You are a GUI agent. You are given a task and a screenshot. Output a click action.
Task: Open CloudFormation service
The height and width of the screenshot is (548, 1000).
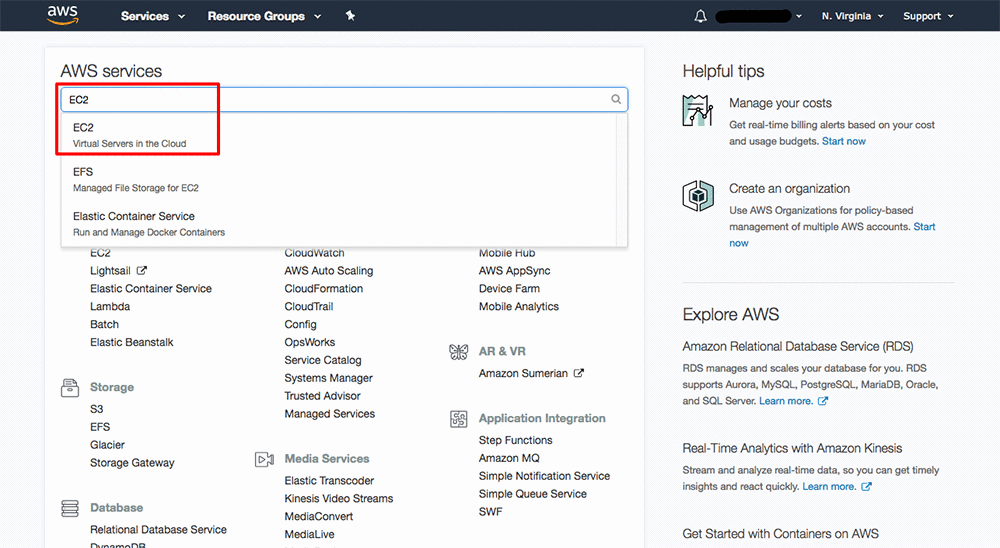click(x=323, y=288)
